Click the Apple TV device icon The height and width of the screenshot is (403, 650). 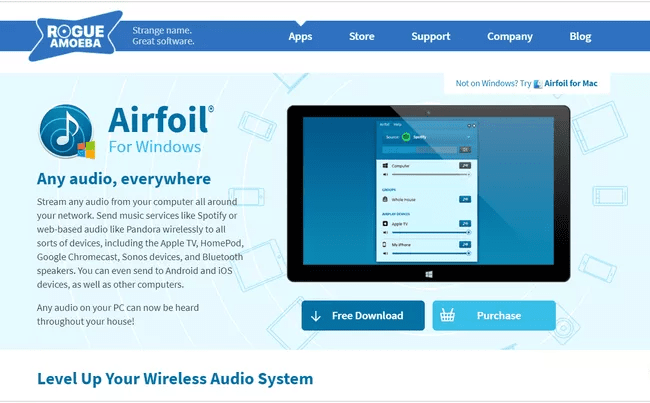point(386,225)
